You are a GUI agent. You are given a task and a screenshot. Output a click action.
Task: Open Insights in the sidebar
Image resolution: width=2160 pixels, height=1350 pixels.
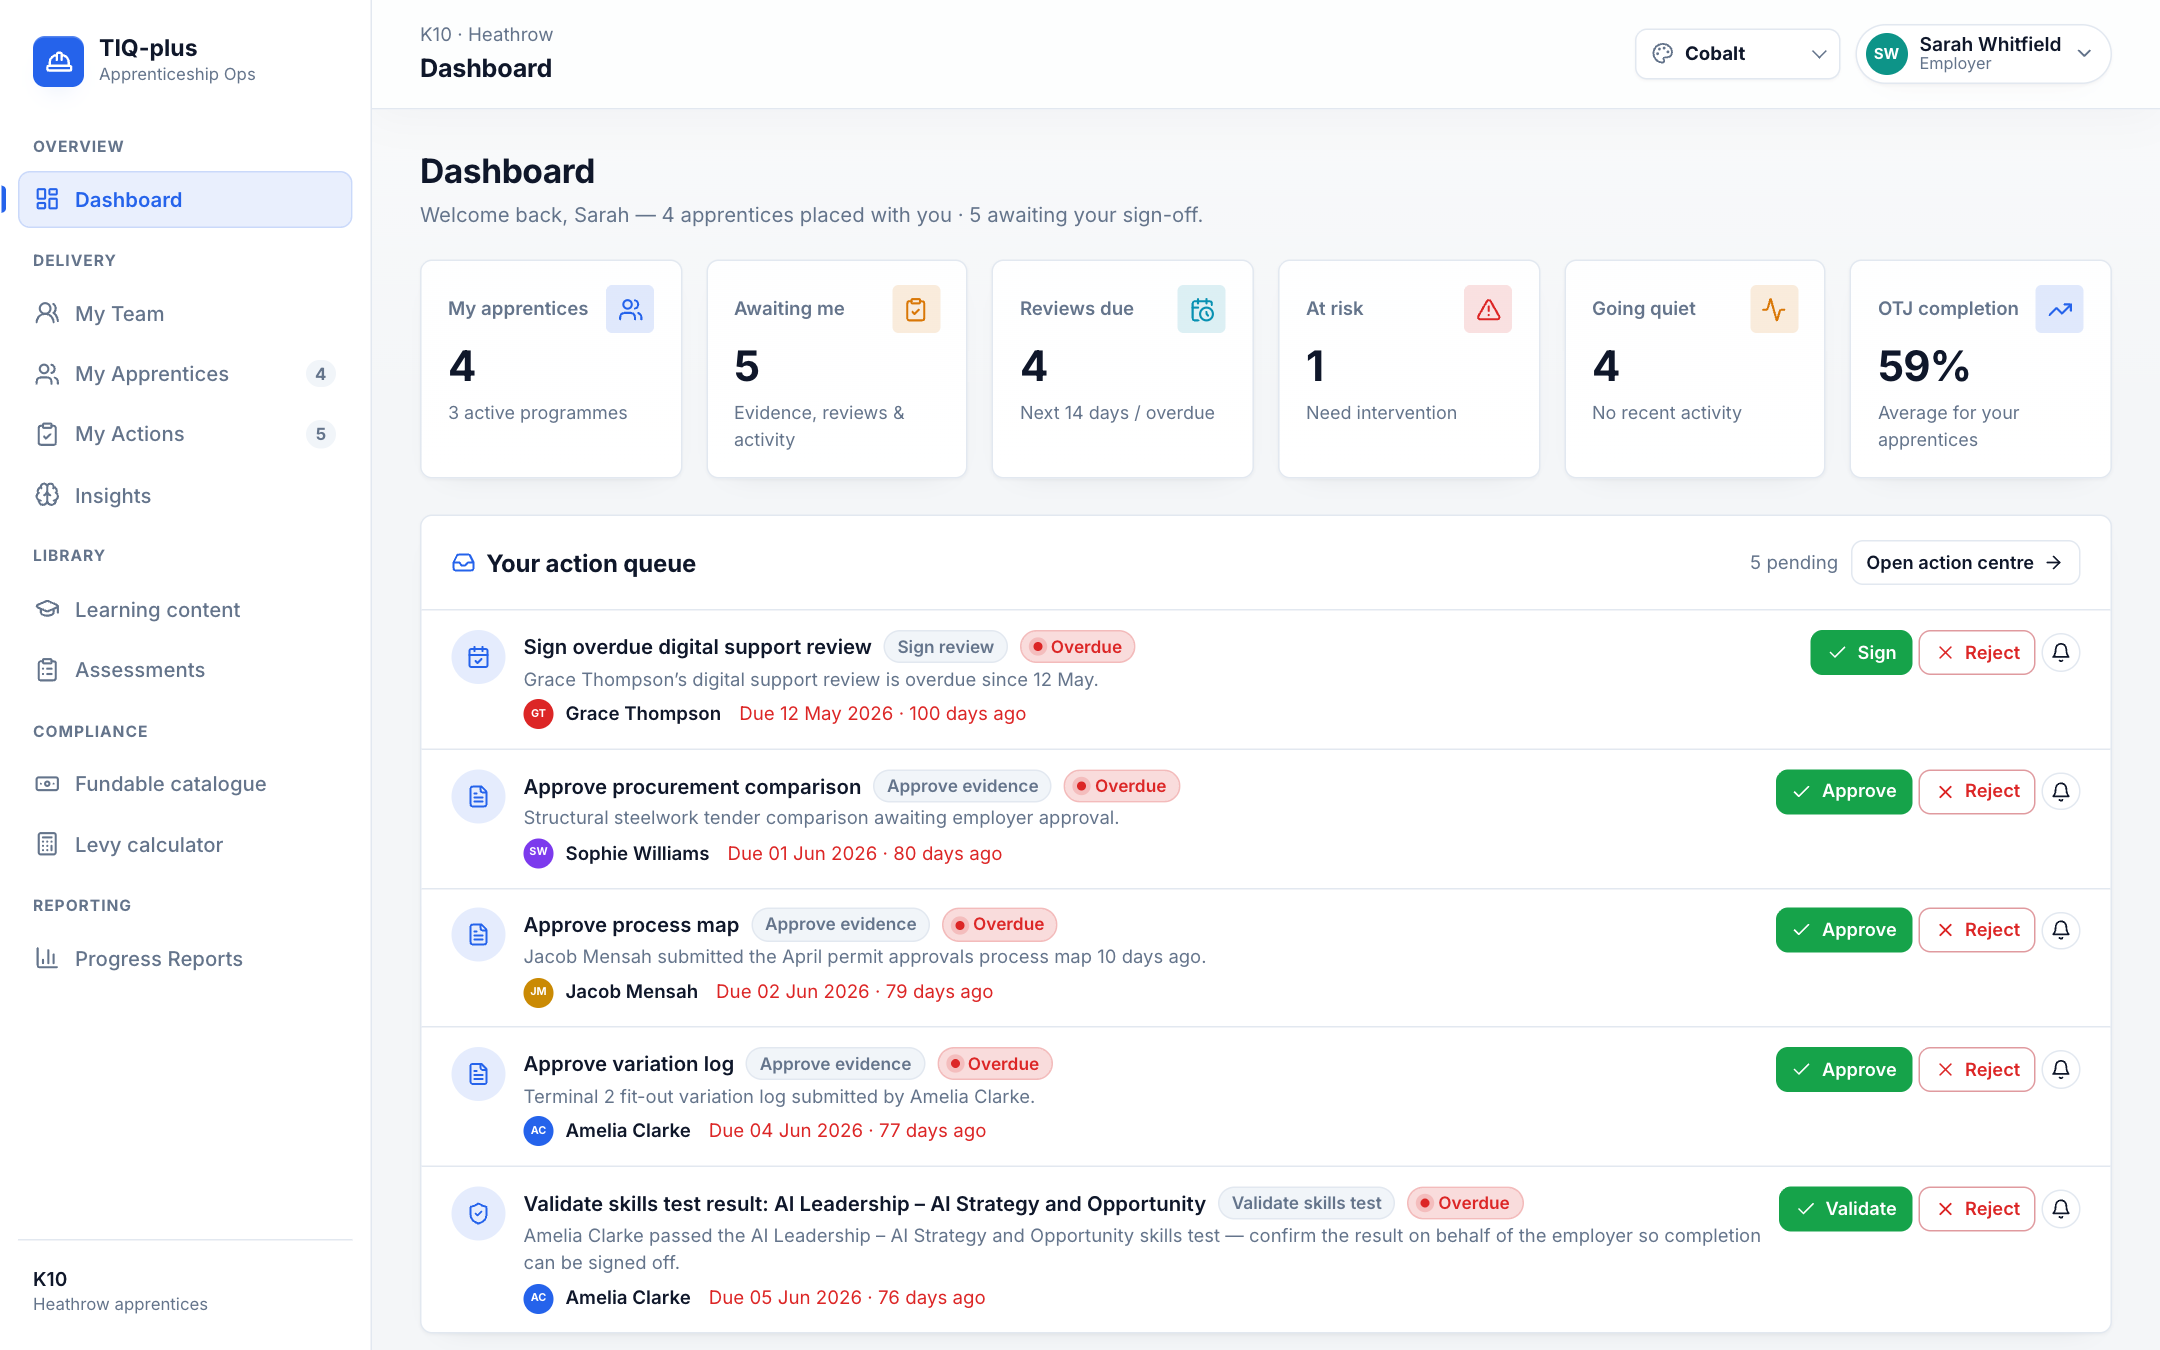tap(185, 495)
